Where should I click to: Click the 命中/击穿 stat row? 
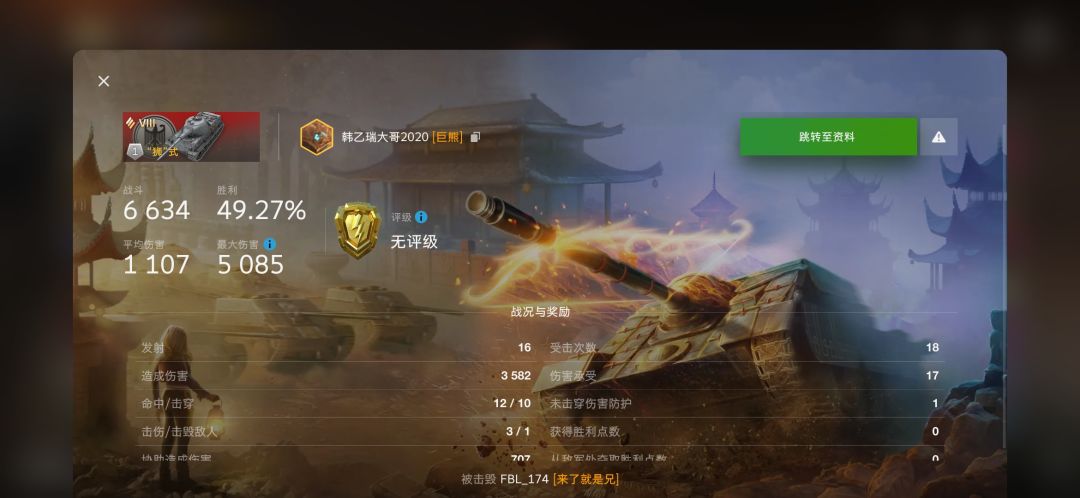coord(336,403)
